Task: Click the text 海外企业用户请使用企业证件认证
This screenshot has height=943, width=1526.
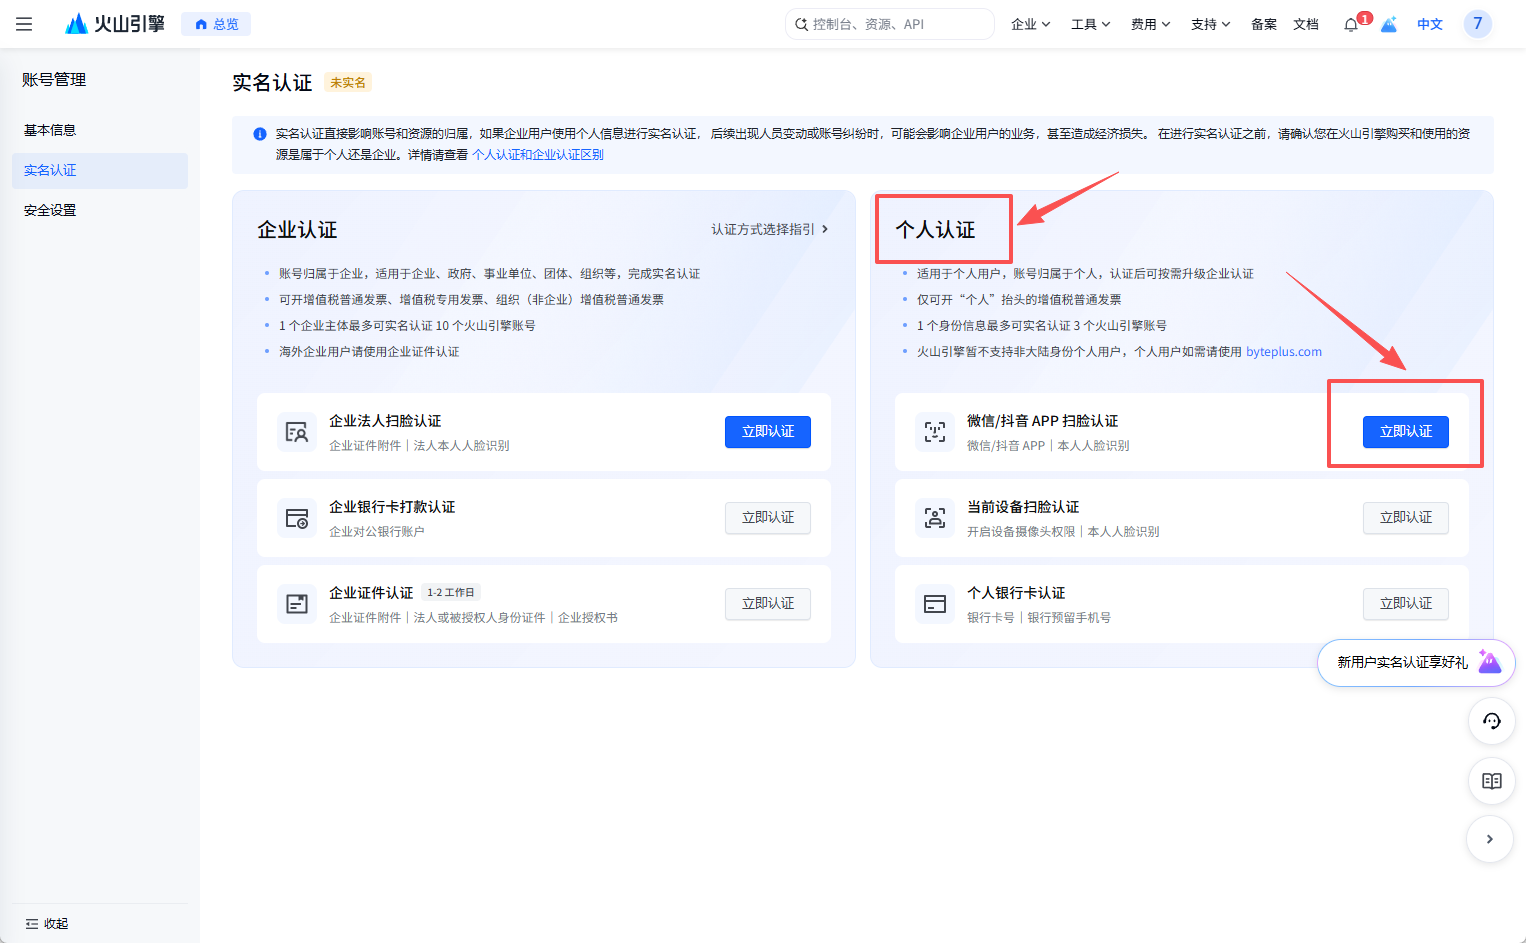Action: tap(369, 352)
